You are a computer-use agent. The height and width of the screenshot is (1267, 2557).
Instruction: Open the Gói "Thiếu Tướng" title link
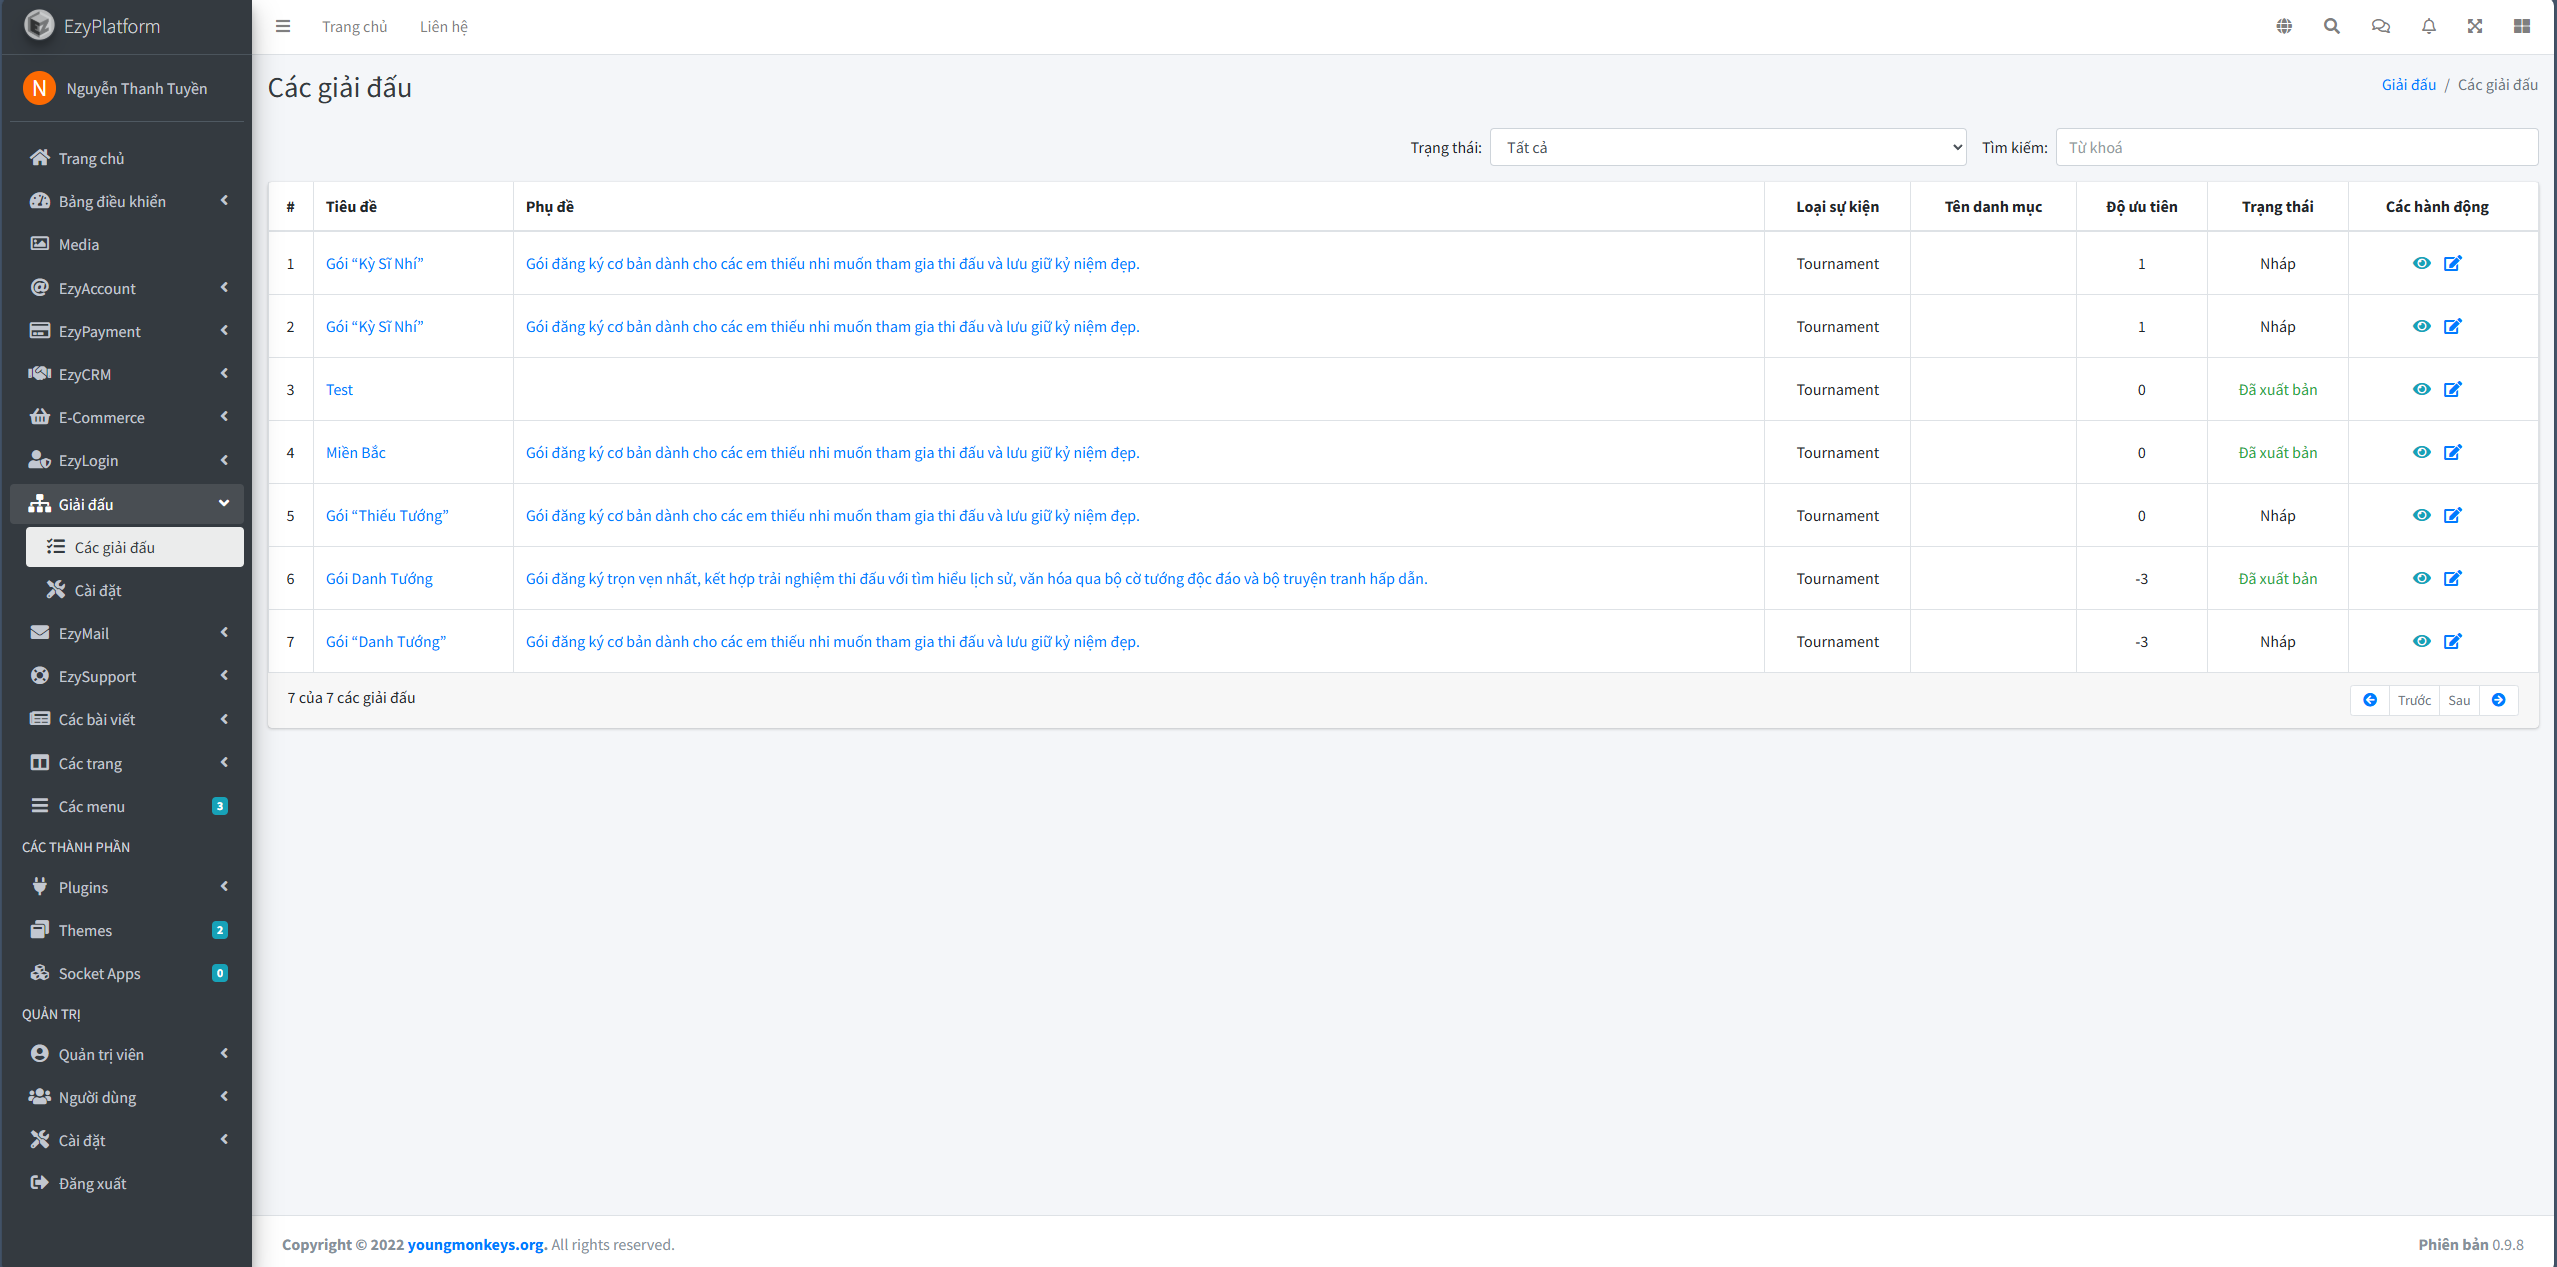tap(386, 515)
